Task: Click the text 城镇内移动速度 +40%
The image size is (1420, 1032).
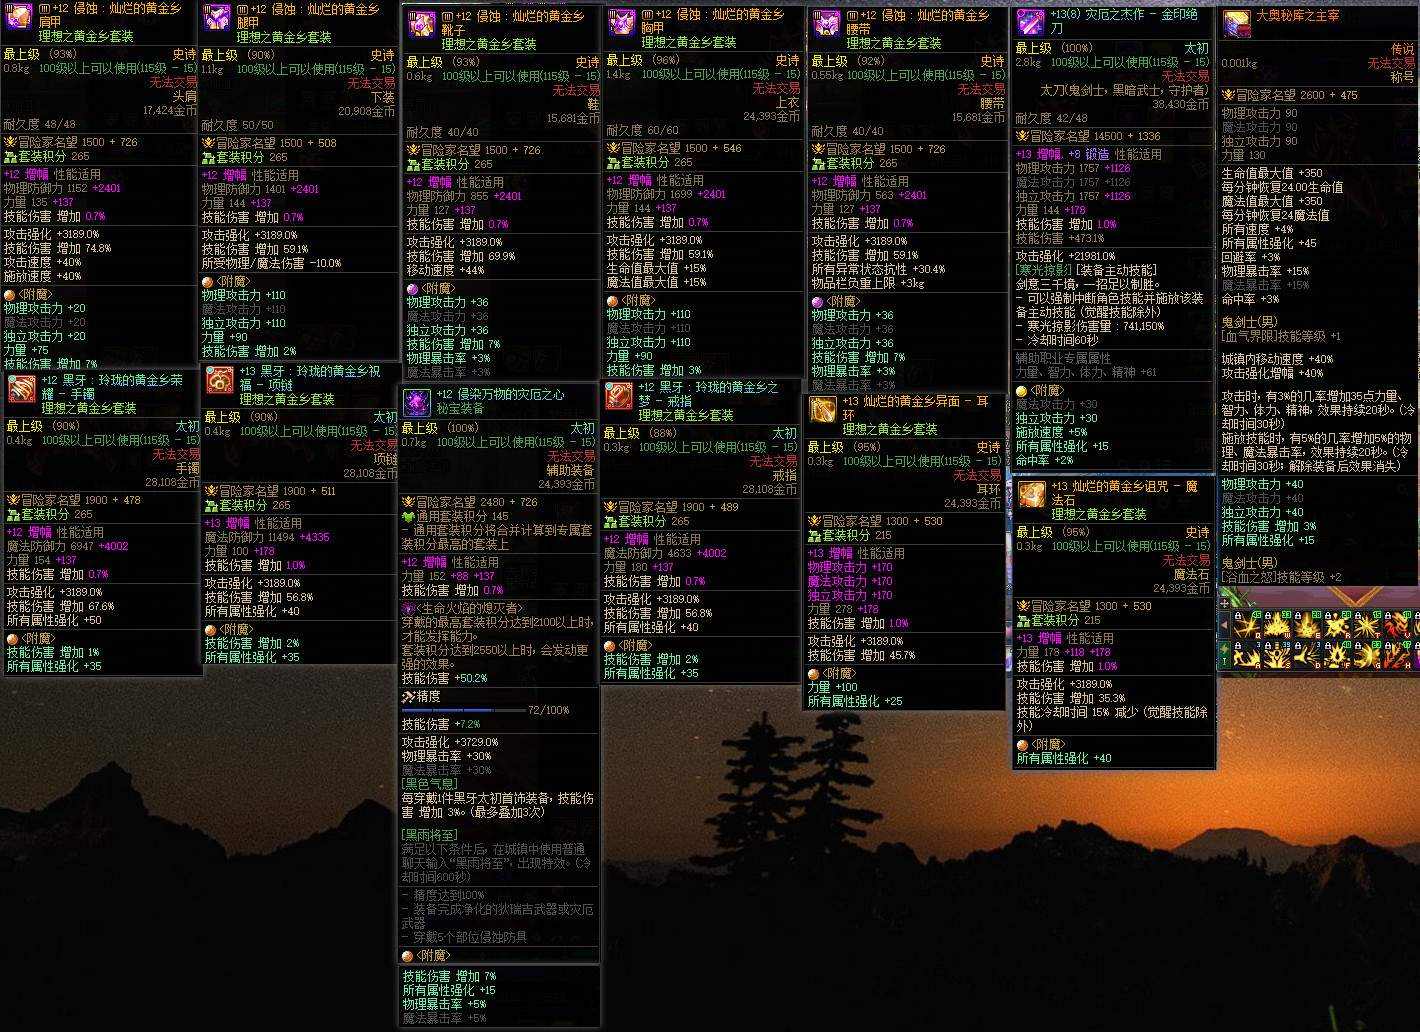Action: pyautogui.click(x=1277, y=359)
